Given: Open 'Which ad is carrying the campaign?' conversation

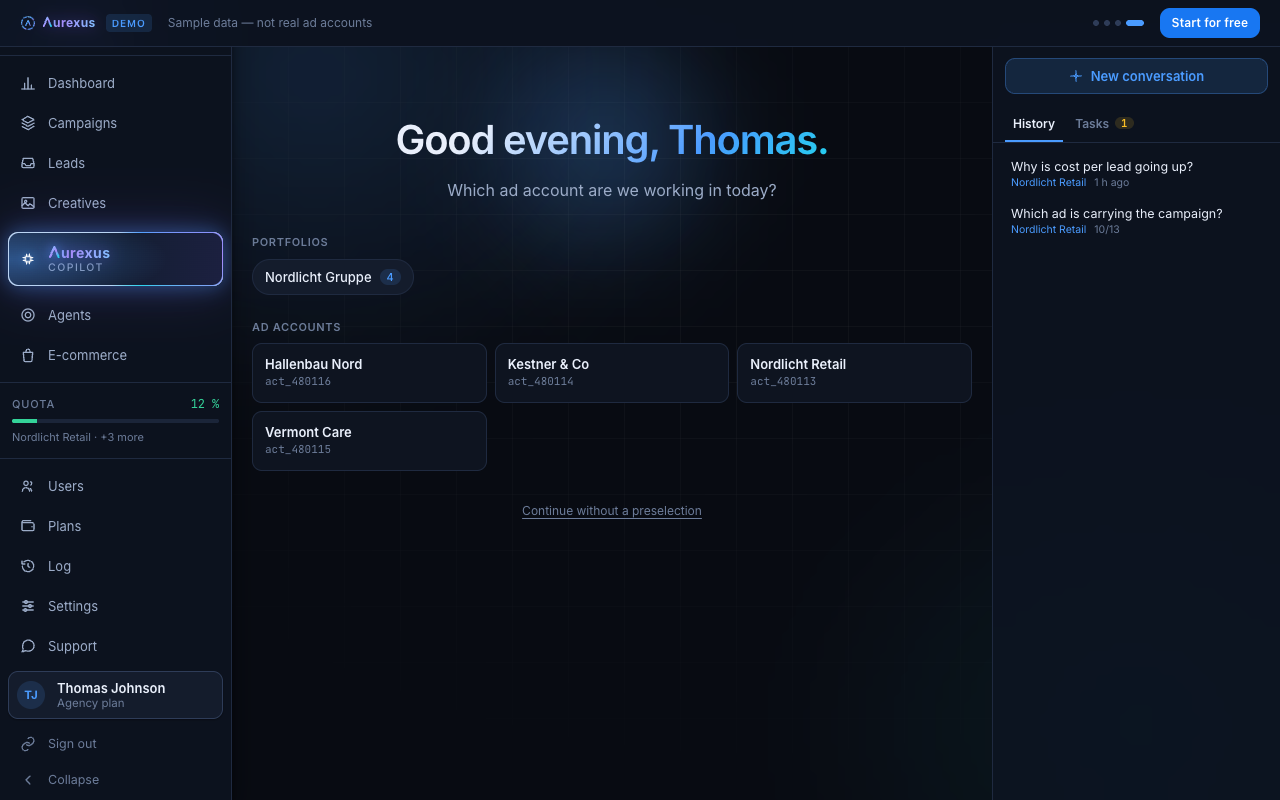Looking at the screenshot, I should pyautogui.click(x=1136, y=221).
